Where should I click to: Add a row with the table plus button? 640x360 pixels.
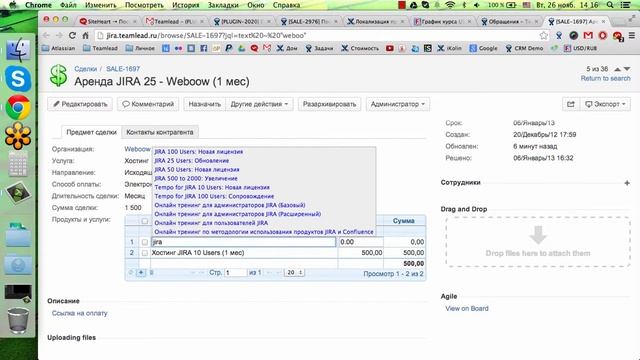pyautogui.click(x=141, y=272)
